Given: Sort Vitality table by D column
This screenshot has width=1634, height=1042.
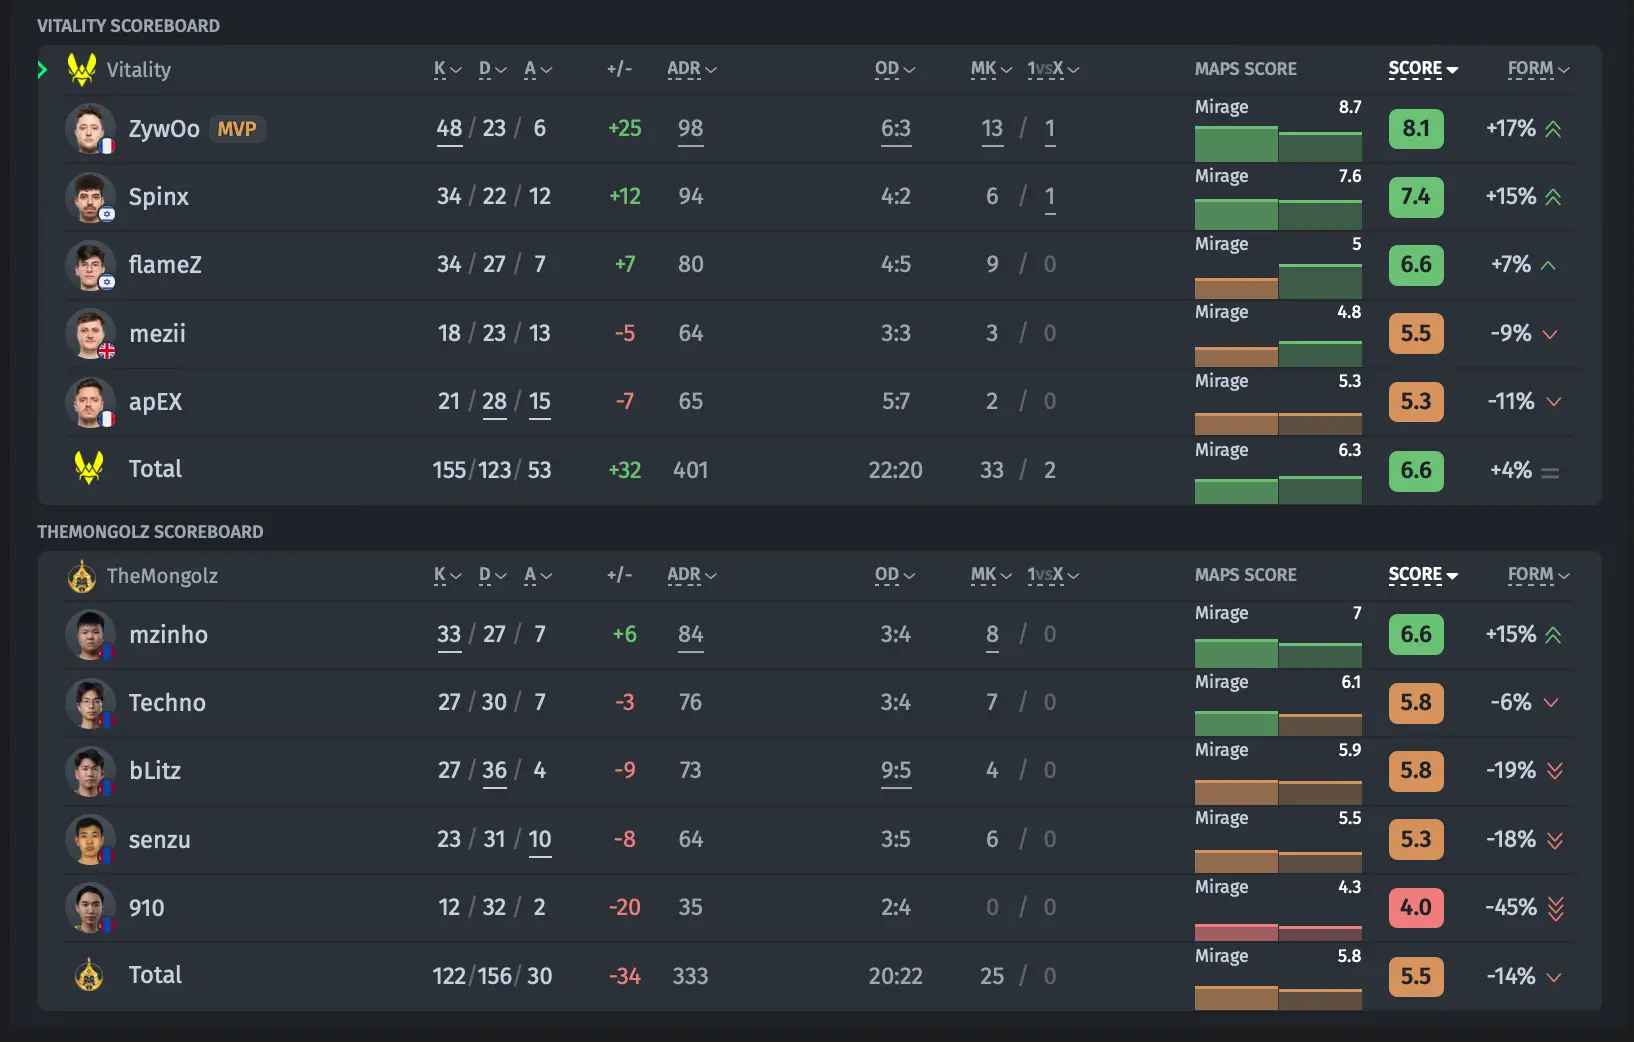Looking at the screenshot, I should (x=492, y=69).
